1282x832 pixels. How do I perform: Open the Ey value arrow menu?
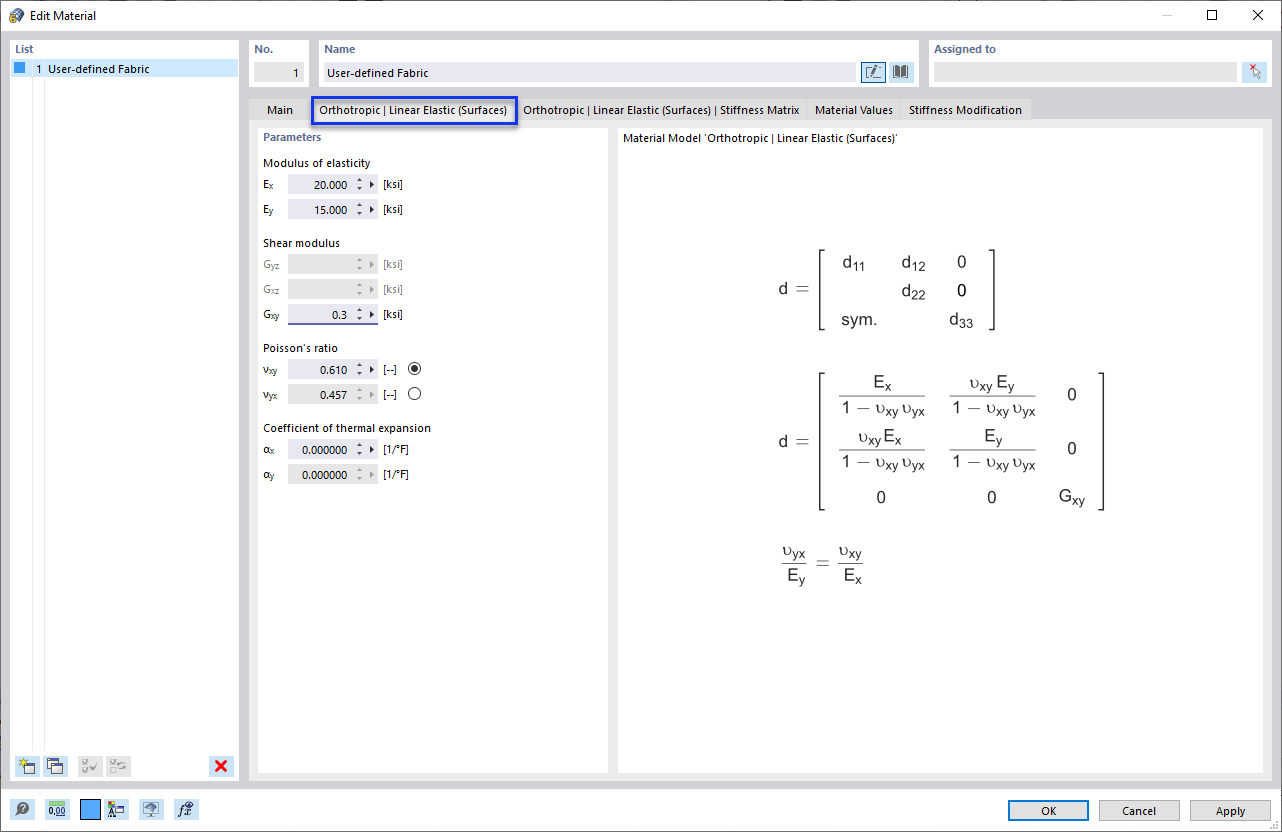pos(373,210)
